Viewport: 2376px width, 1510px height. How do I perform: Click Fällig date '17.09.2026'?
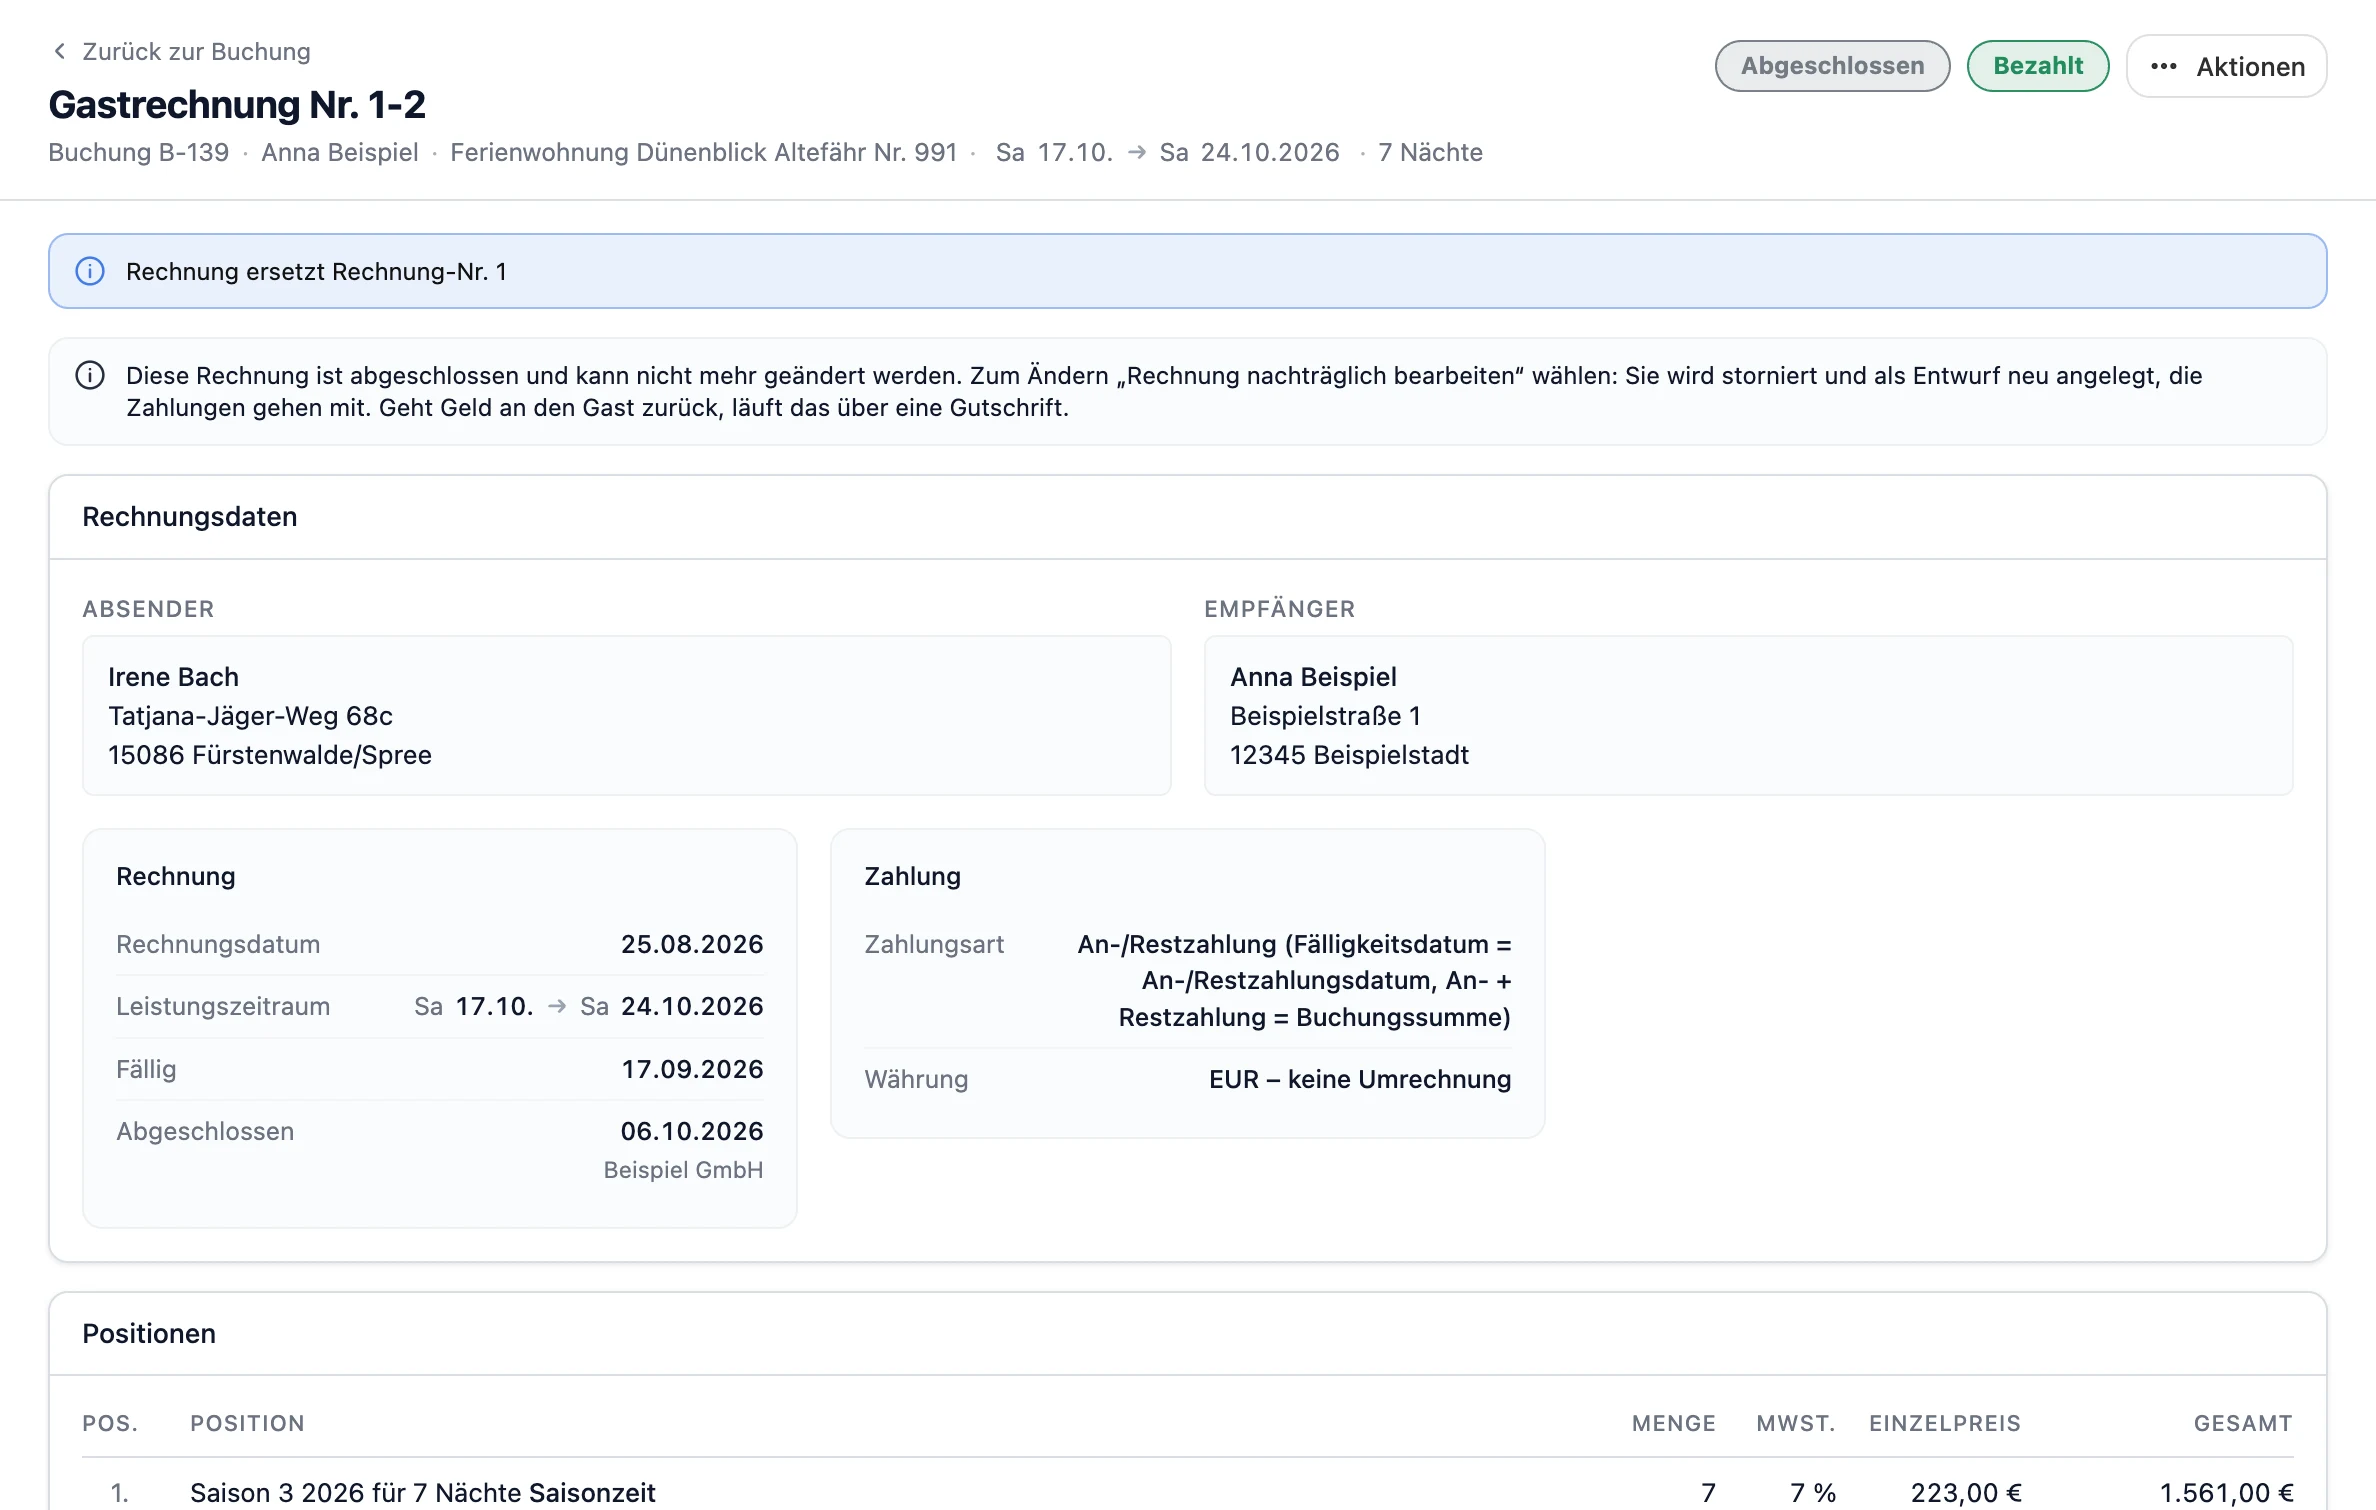click(x=692, y=1069)
